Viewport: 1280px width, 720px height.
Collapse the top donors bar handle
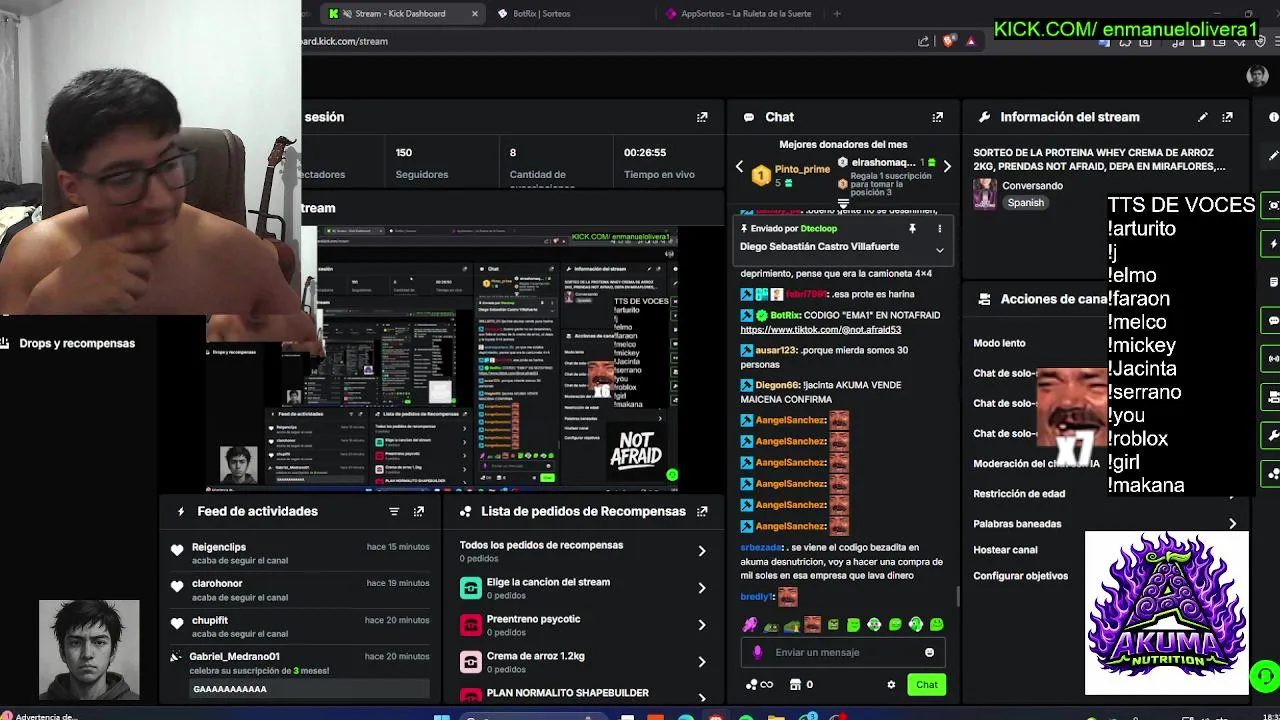pyautogui.click(x=843, y=204)
